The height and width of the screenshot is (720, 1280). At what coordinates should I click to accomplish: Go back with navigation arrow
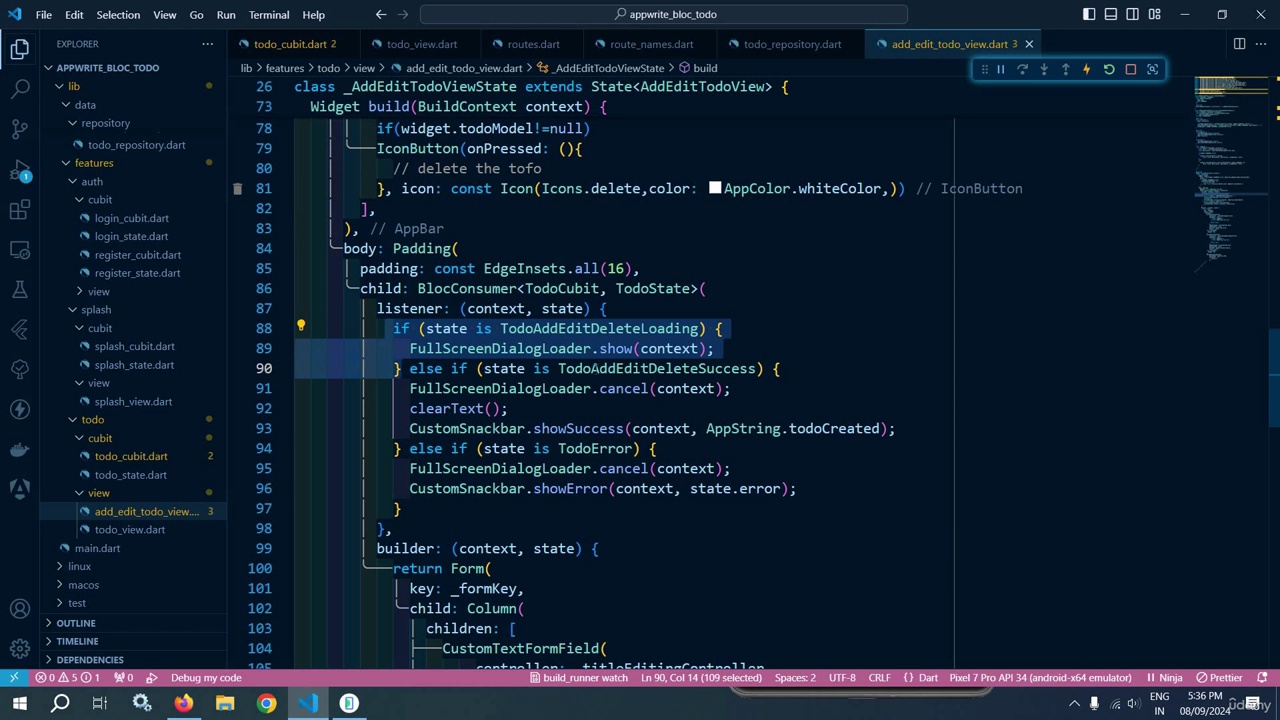pyautogui.click(x=381, y=14)
